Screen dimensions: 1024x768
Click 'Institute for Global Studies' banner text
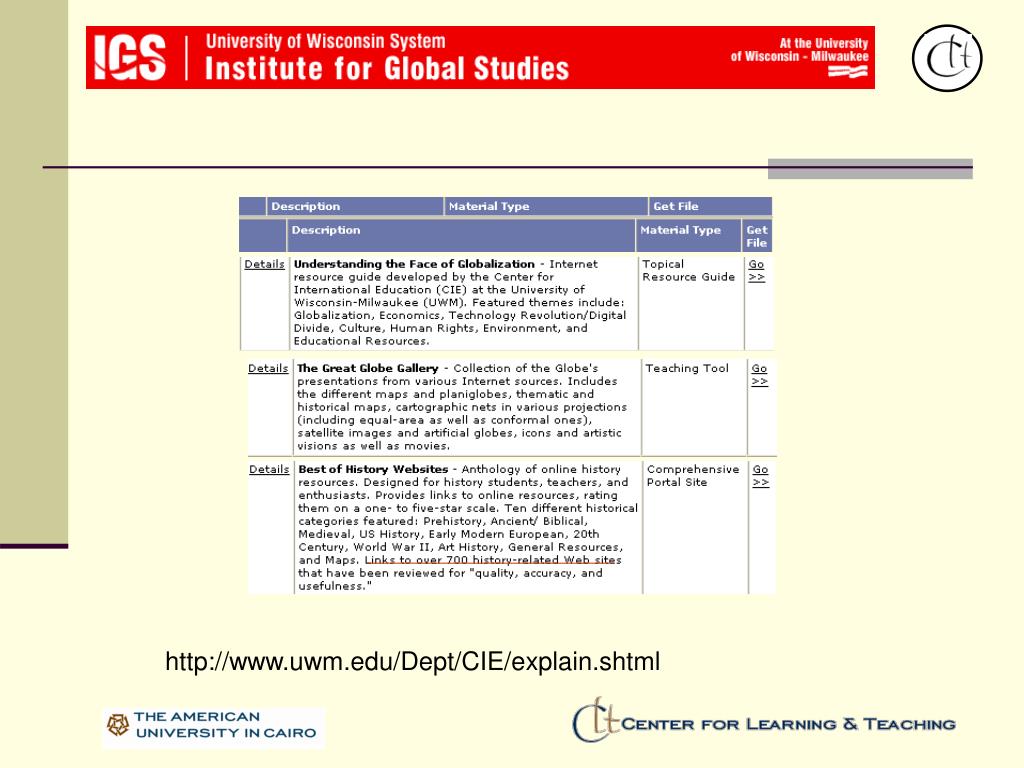click(x=387, y=69)
